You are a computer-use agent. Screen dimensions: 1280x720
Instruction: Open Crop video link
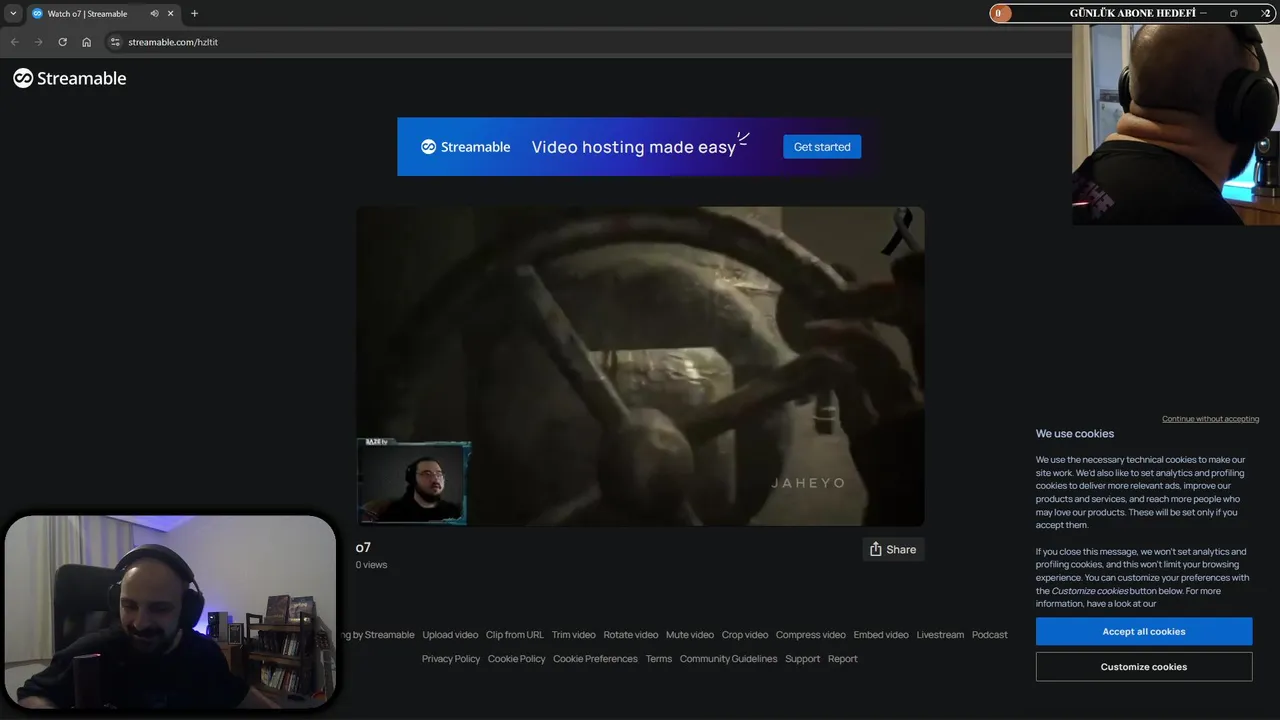click(x=745, y=635)
